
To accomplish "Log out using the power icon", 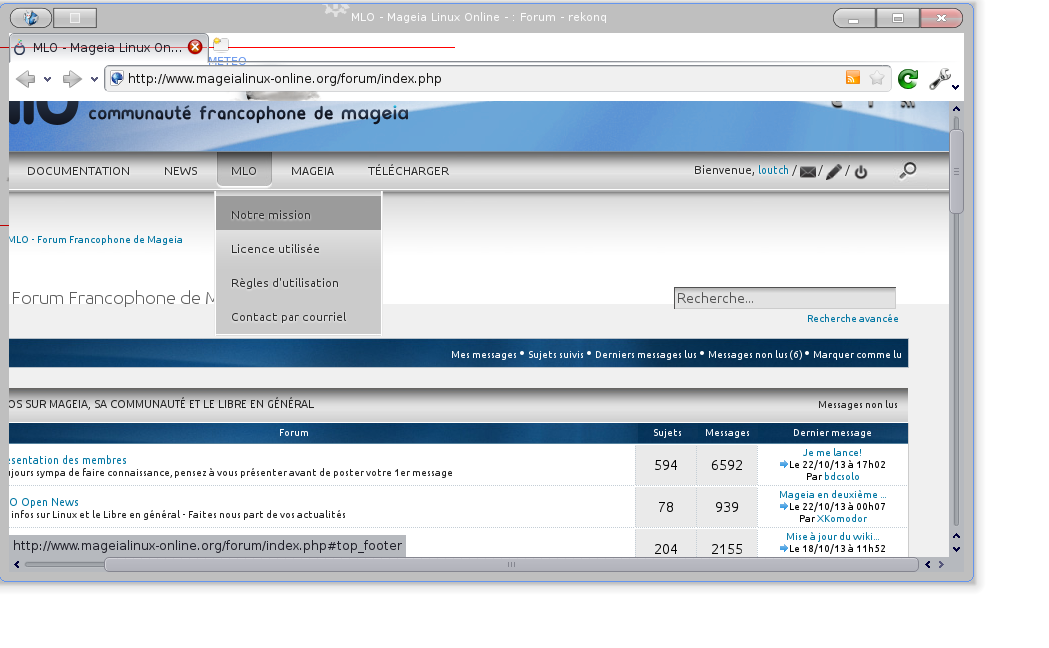I will [861, 172].
